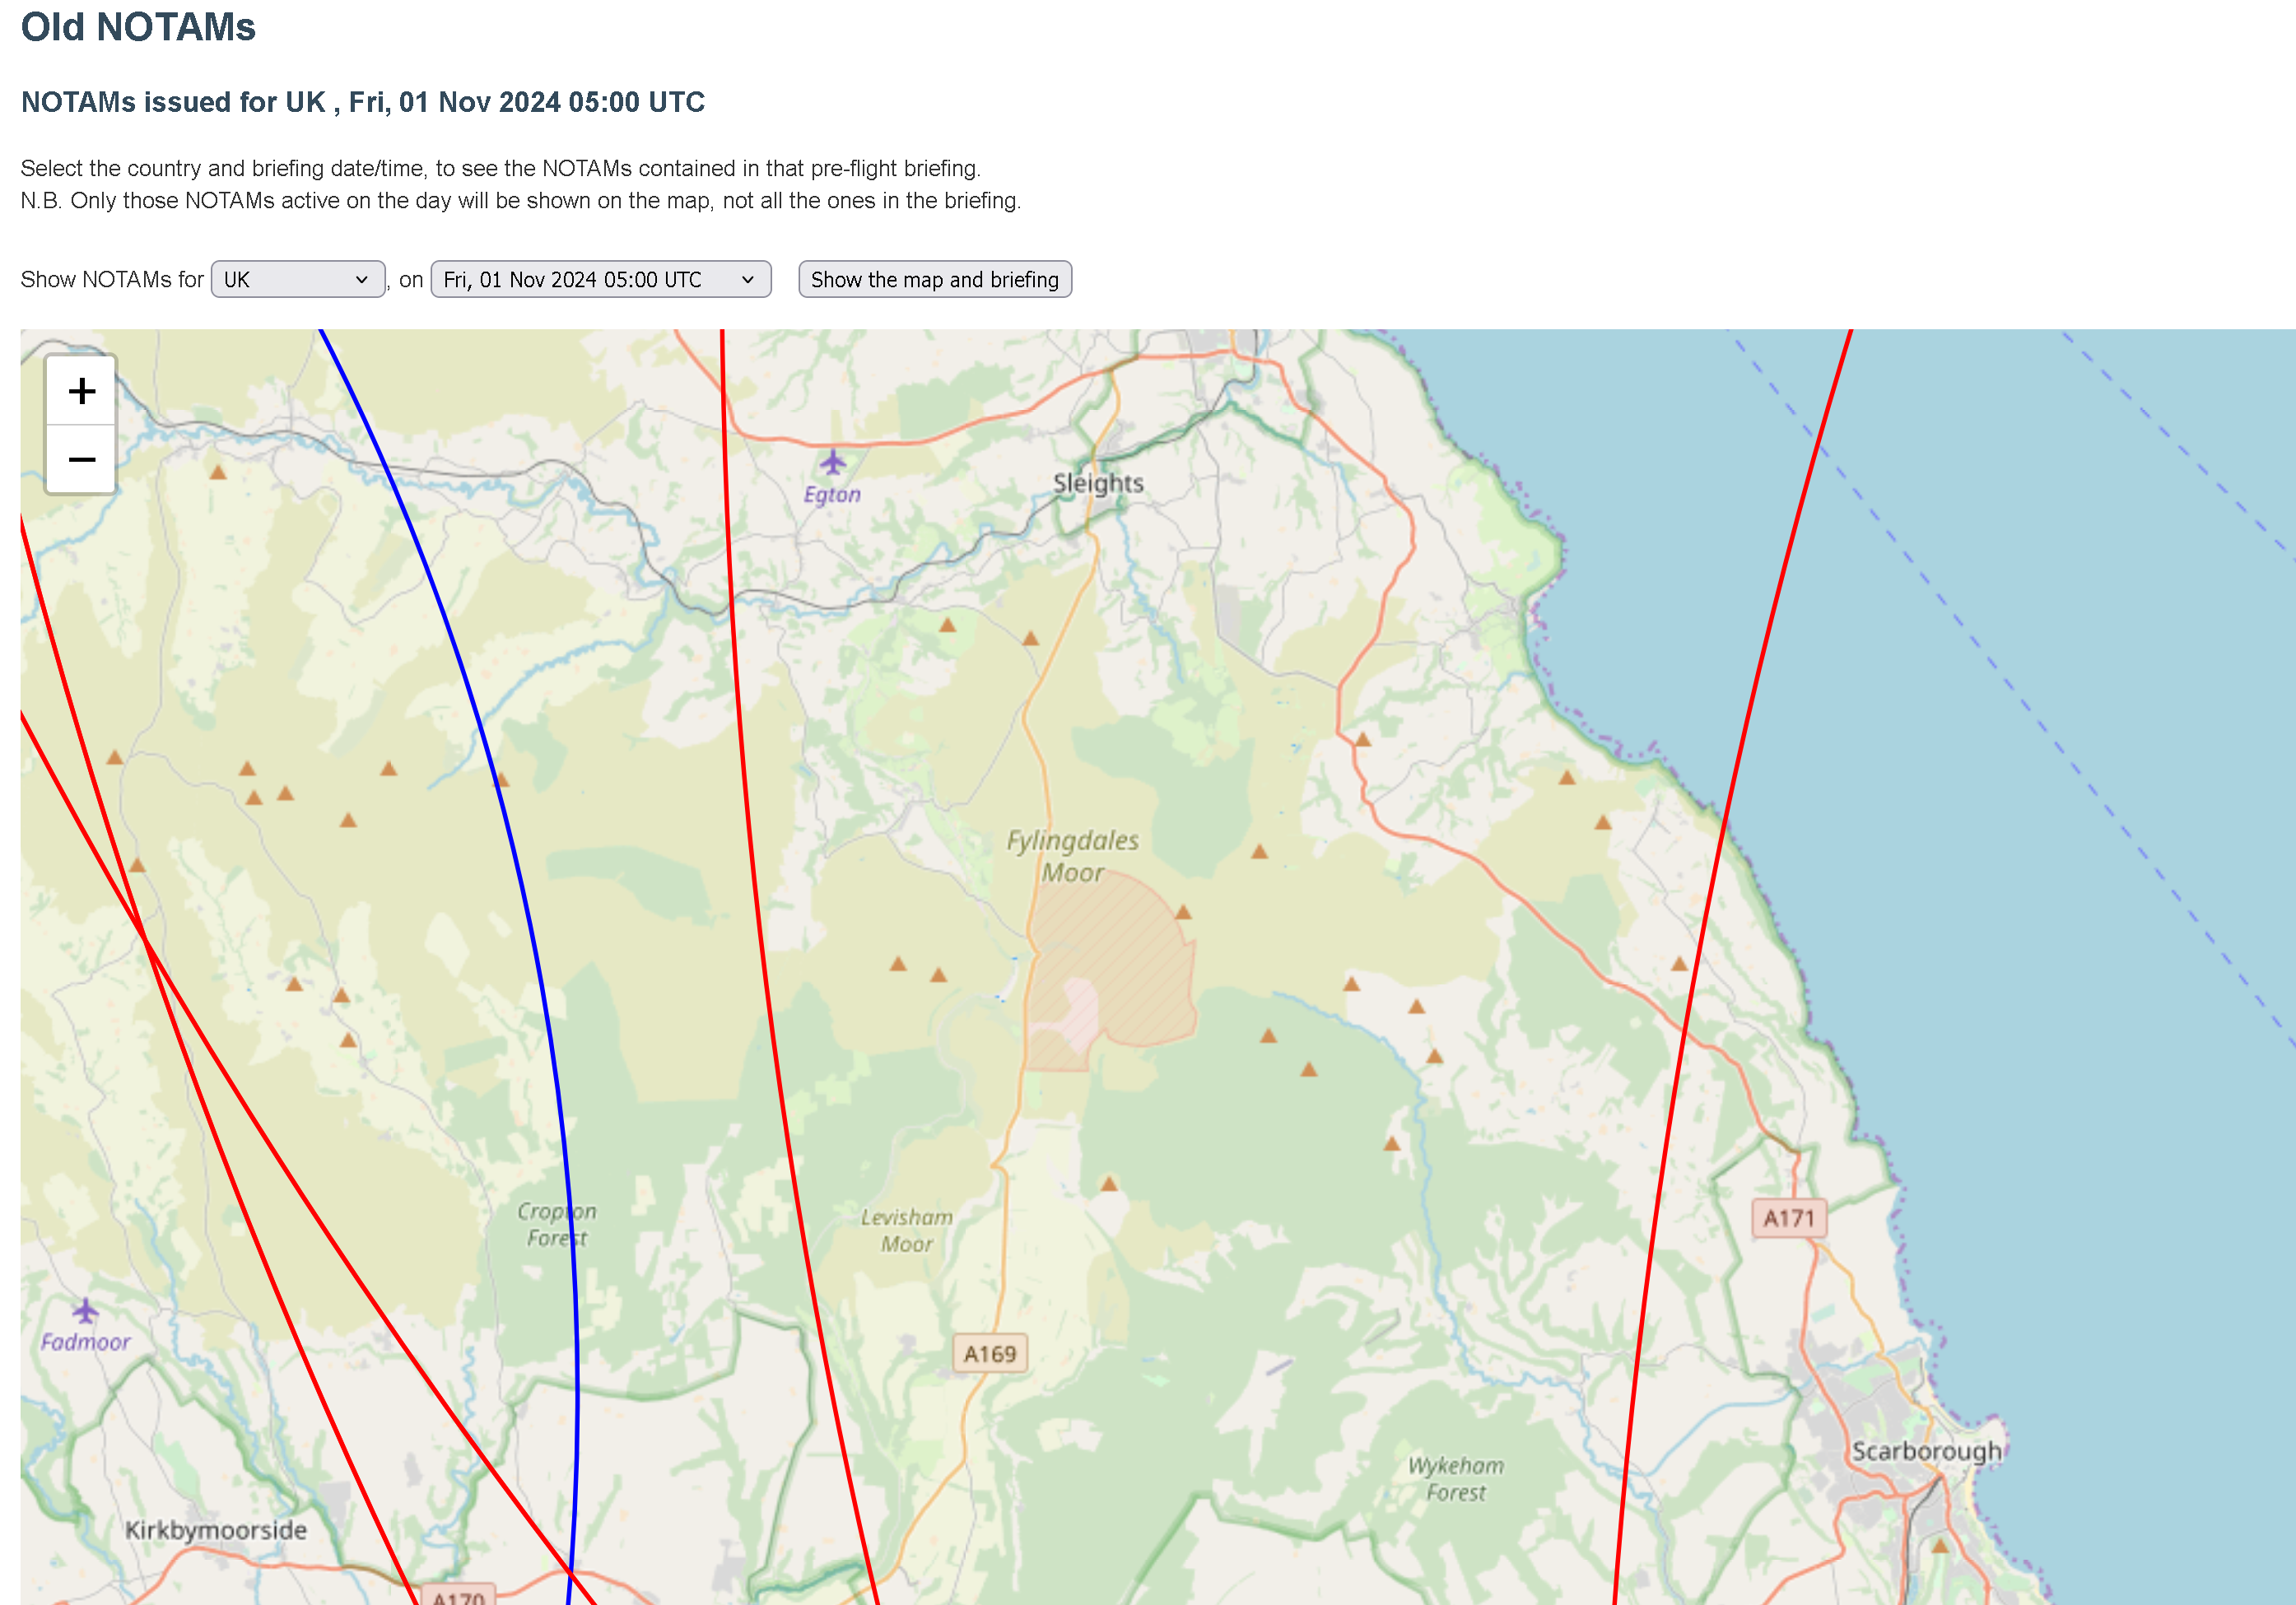Click the Fylingdales Moor label
The height and width of the screenshot is (1605, 2296).
[1072, 856]
